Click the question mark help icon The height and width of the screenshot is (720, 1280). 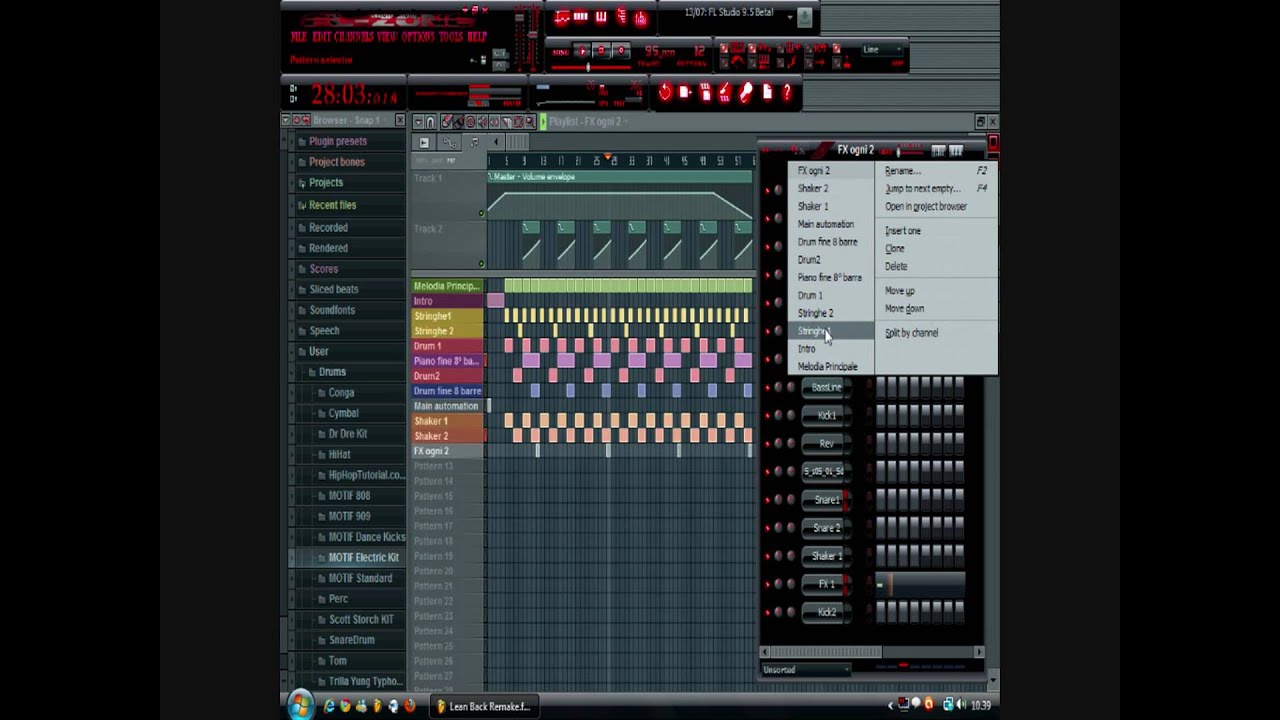click(x=787, y=93)
